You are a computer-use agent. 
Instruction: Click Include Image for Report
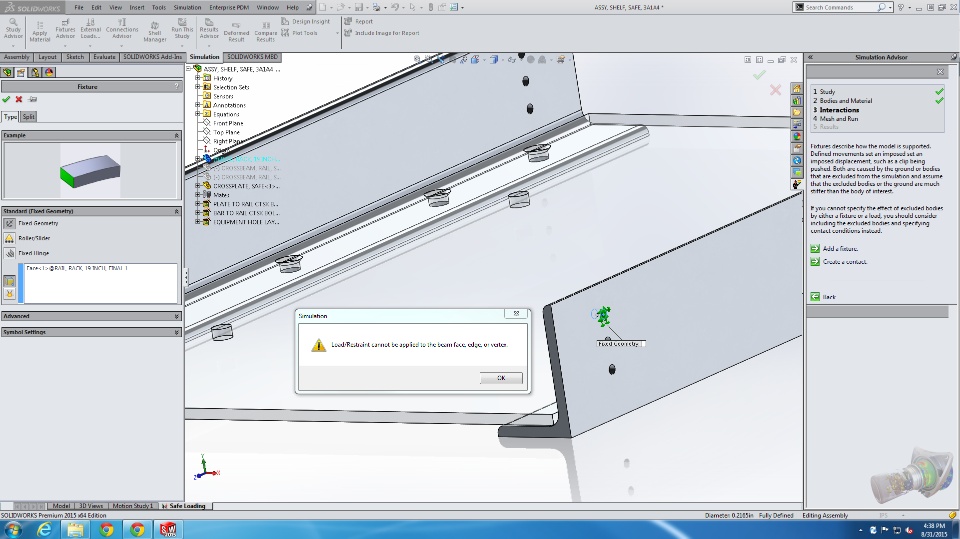point(381,33)
